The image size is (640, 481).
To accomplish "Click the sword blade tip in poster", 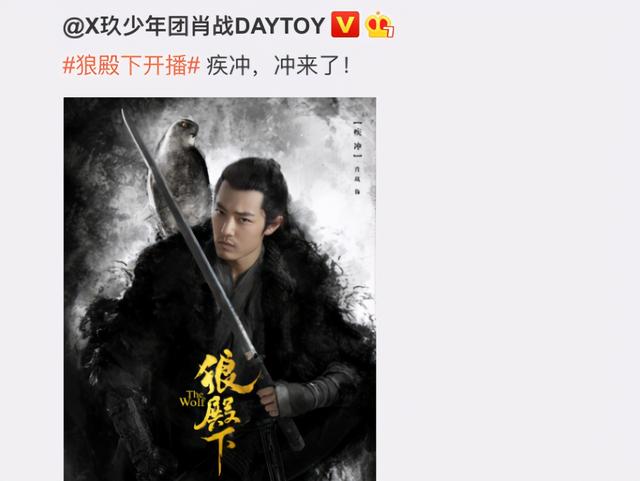I will pos(126,120).
